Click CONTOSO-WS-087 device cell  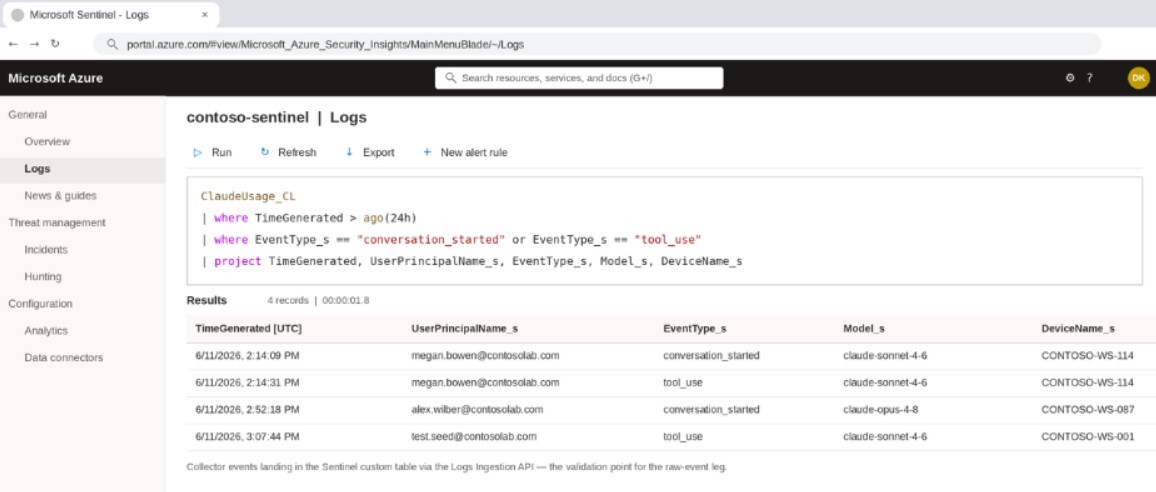click(1087, 409)
